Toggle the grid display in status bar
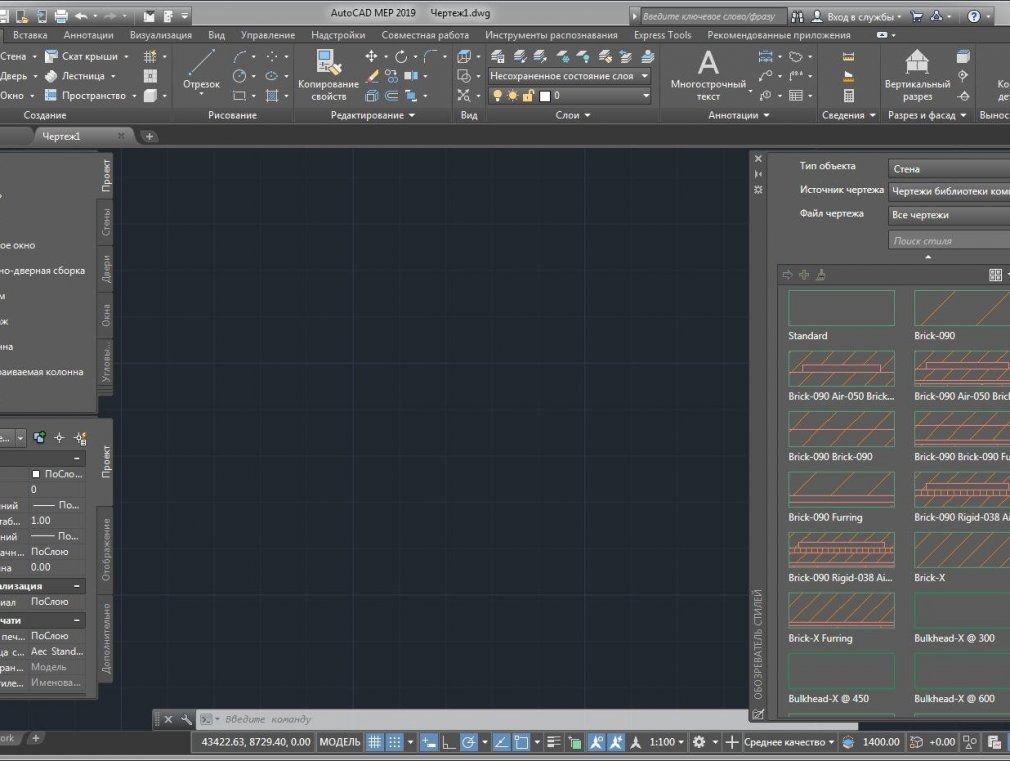 [374, 742]
